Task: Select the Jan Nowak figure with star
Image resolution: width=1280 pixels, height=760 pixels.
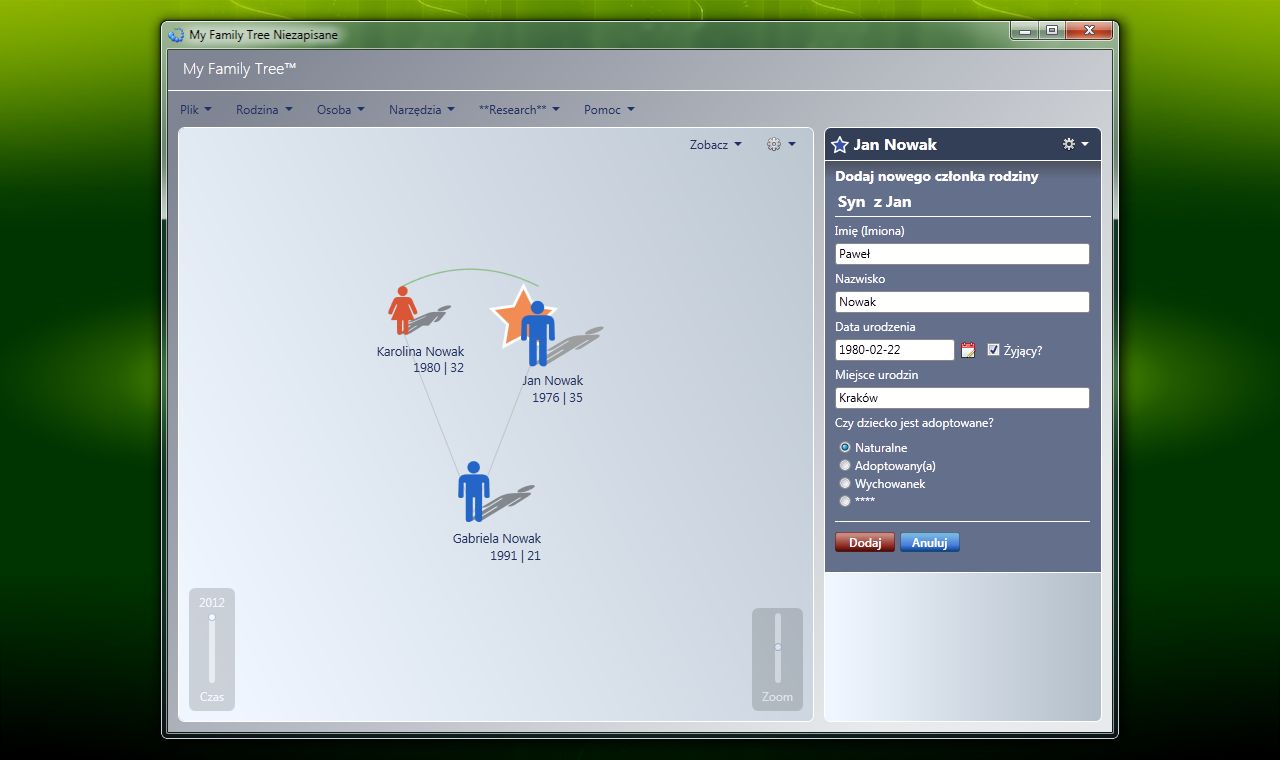Action: 537,332
